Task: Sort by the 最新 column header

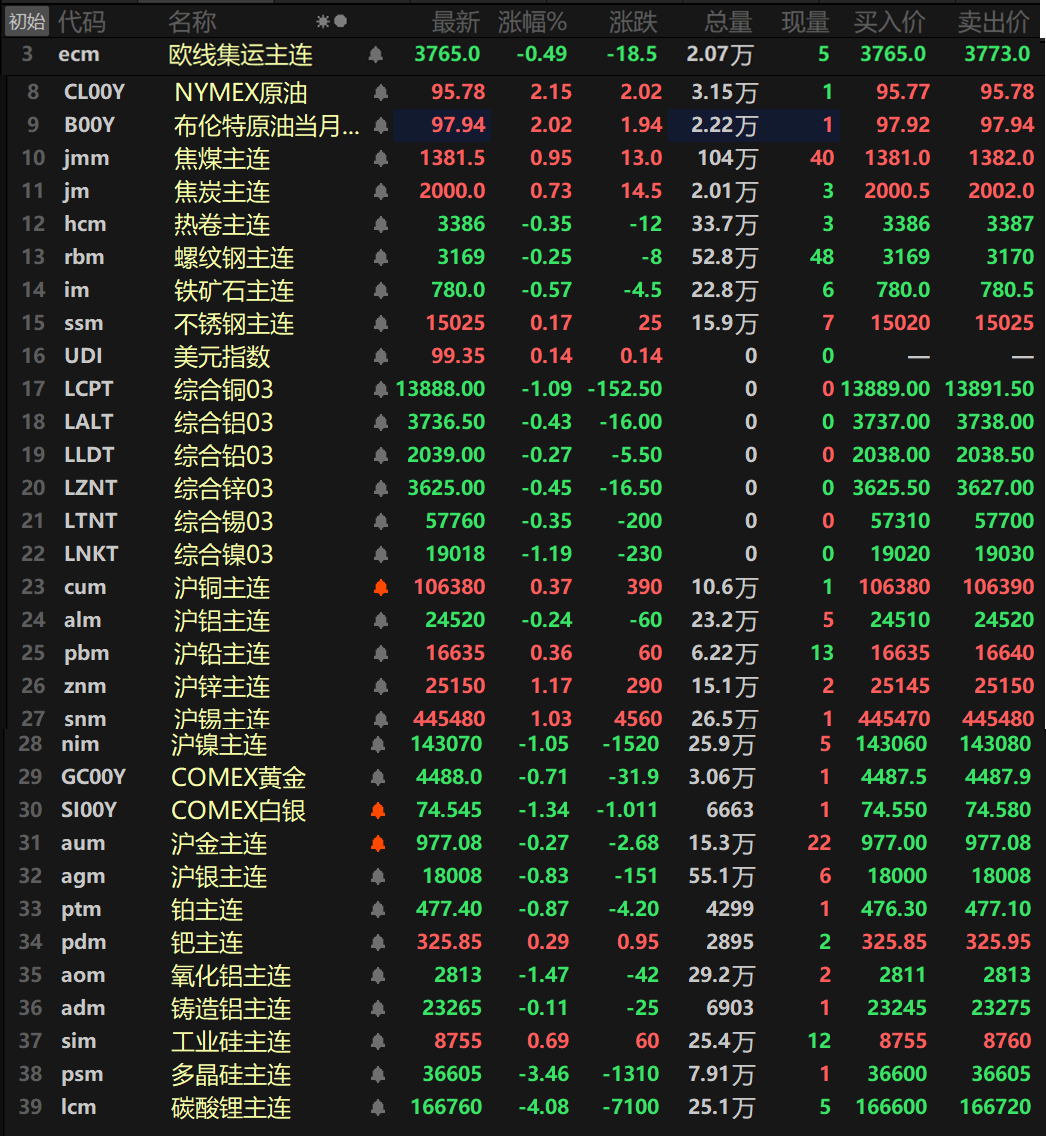Action: click(456, 22)
